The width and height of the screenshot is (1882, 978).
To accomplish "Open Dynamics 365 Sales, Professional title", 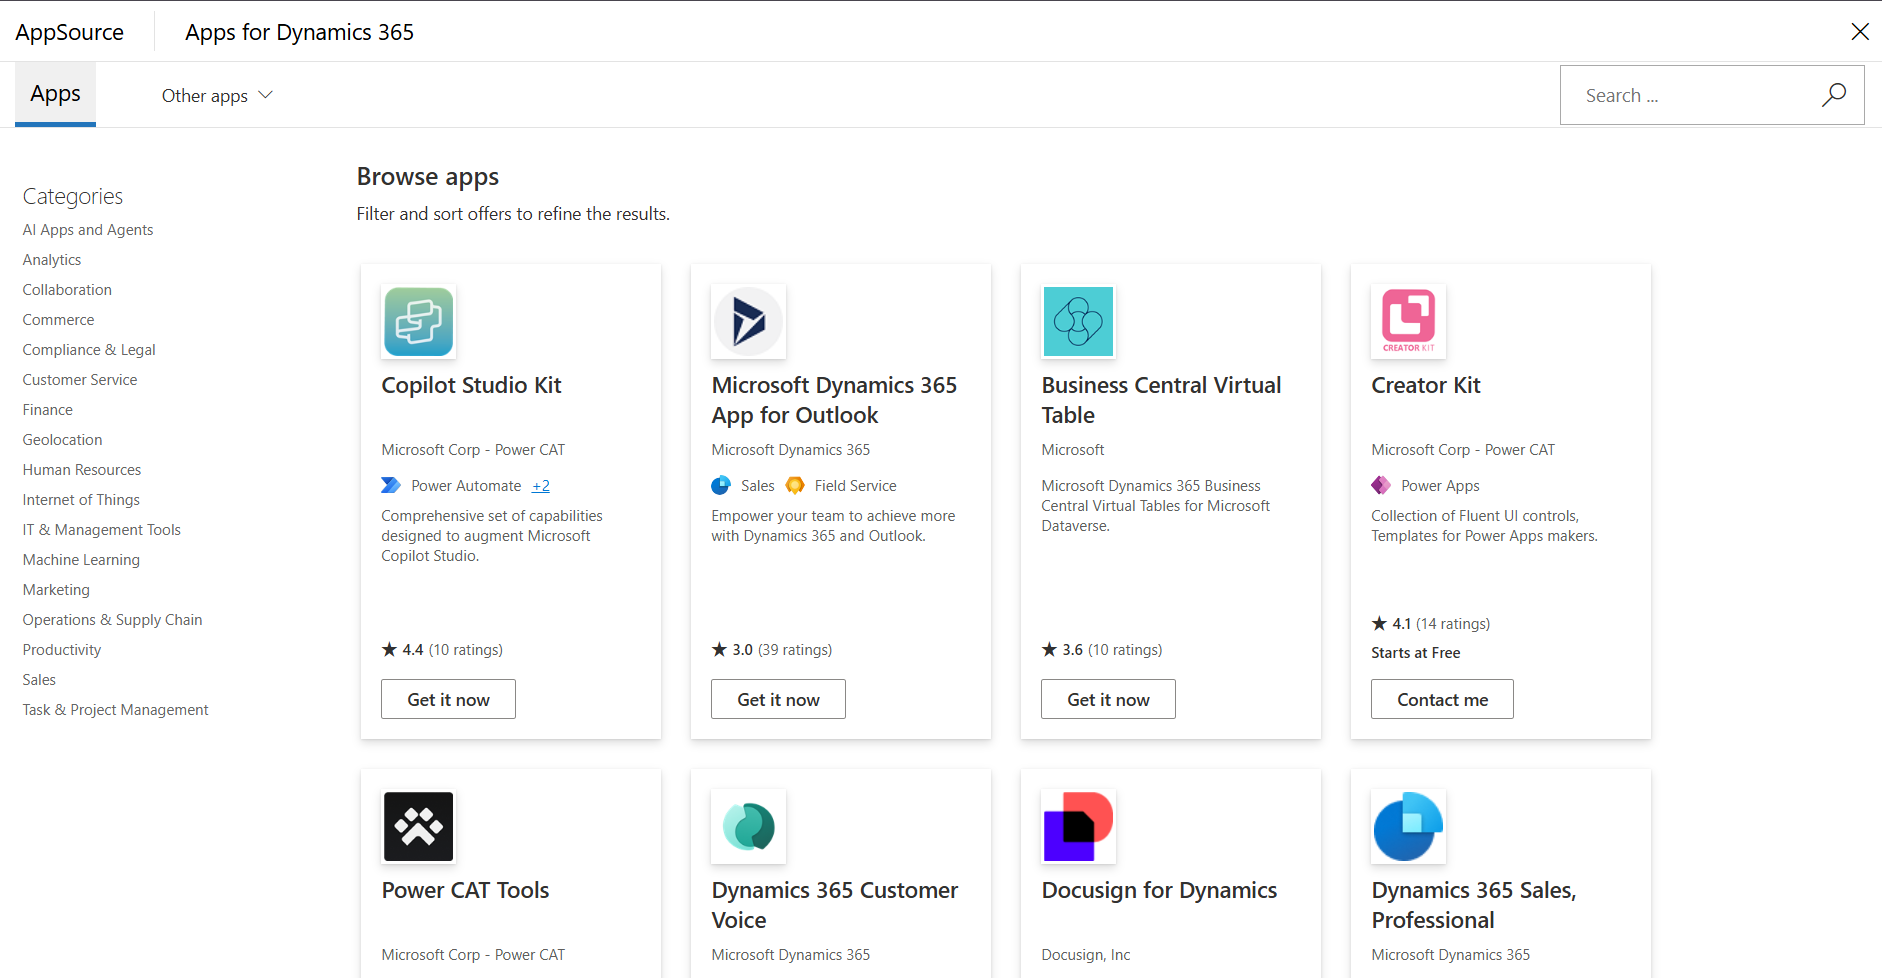I will pyautogui.click(x=1473, y=905).
